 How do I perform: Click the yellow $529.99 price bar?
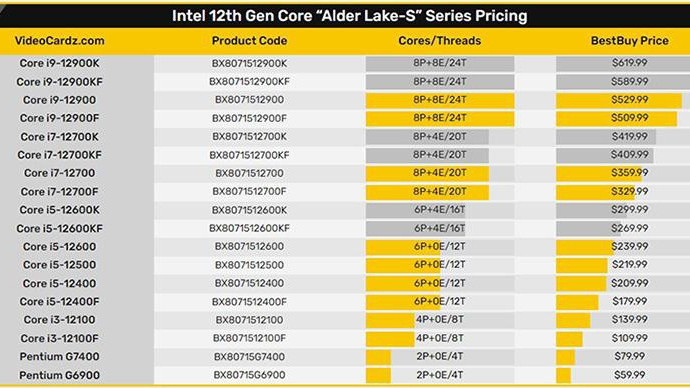pyautogui.click(x=619, y=100)
